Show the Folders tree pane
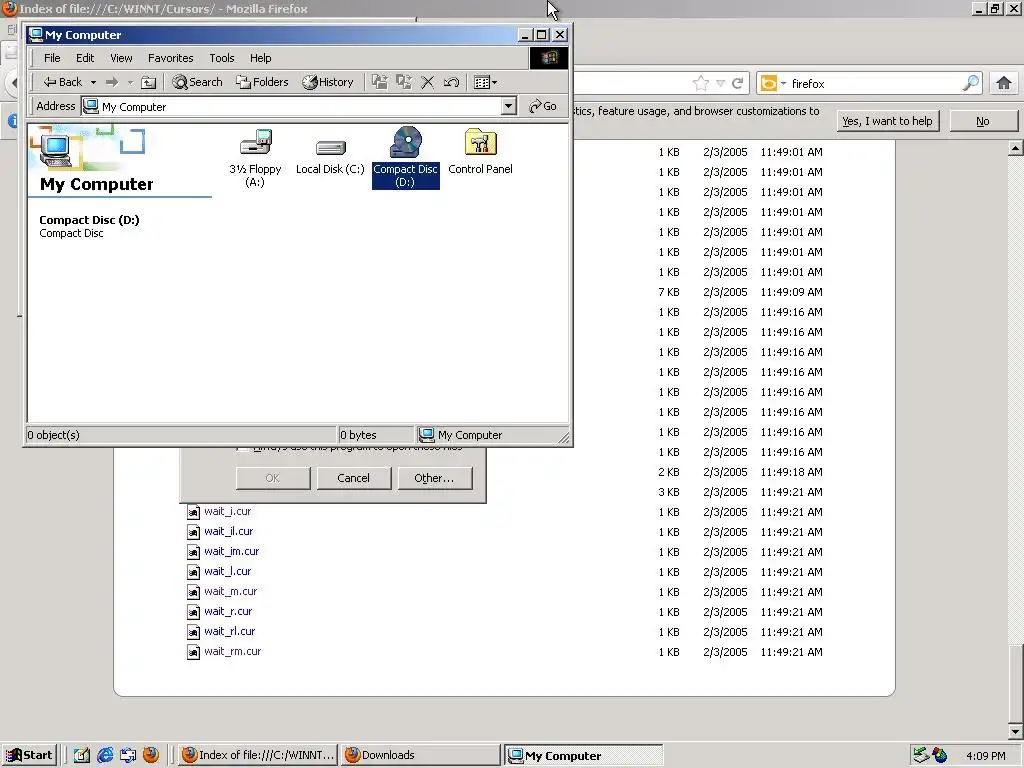This screenshot has height=768, width=1024. point(263,82)
